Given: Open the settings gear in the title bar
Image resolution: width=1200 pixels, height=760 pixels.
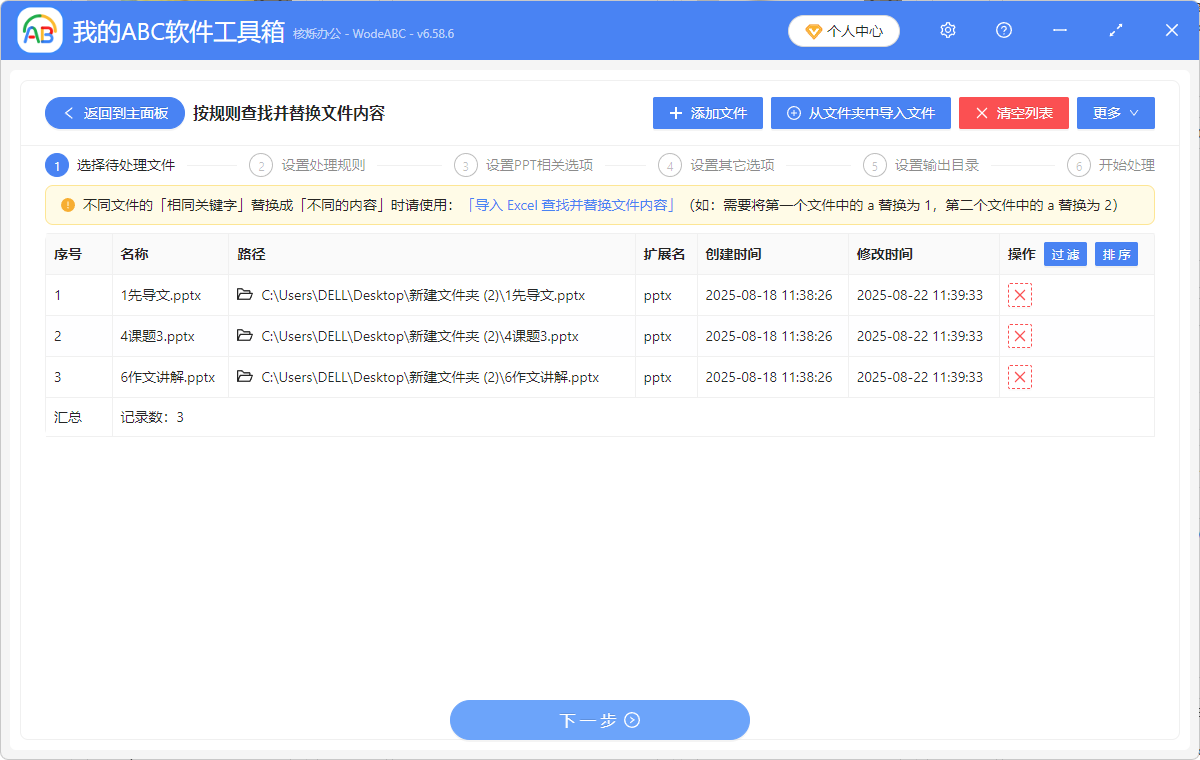Looking at the screenshot, I should point(947,30).
